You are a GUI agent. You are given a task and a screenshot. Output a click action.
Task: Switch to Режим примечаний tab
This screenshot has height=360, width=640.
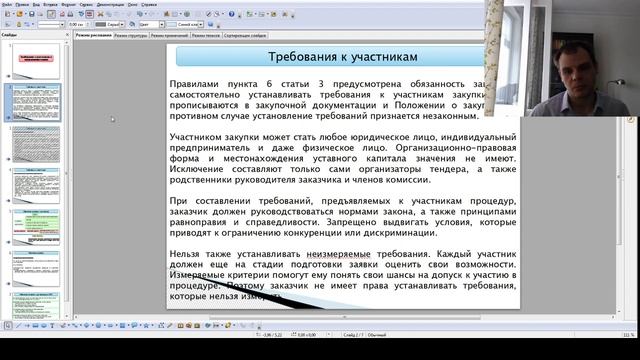tap(169, 36)
